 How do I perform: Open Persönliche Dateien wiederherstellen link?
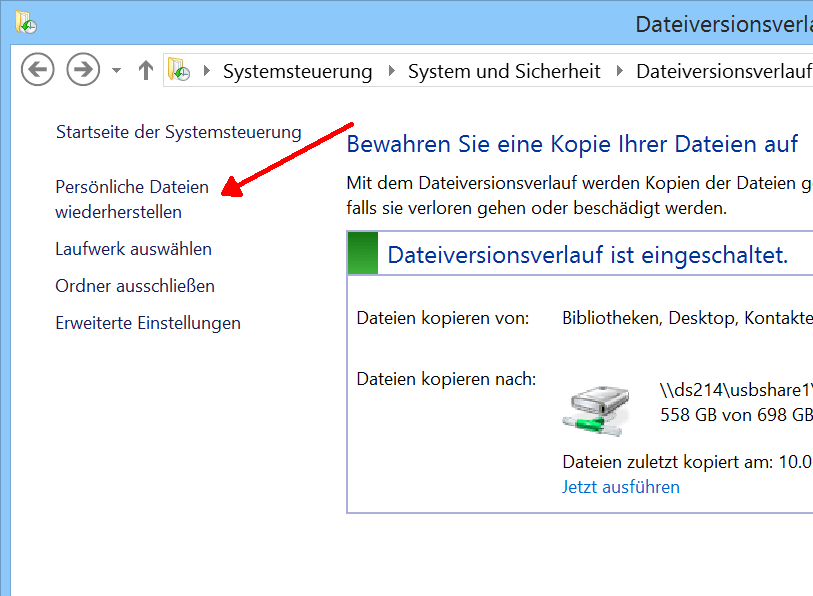coord(132,199)
